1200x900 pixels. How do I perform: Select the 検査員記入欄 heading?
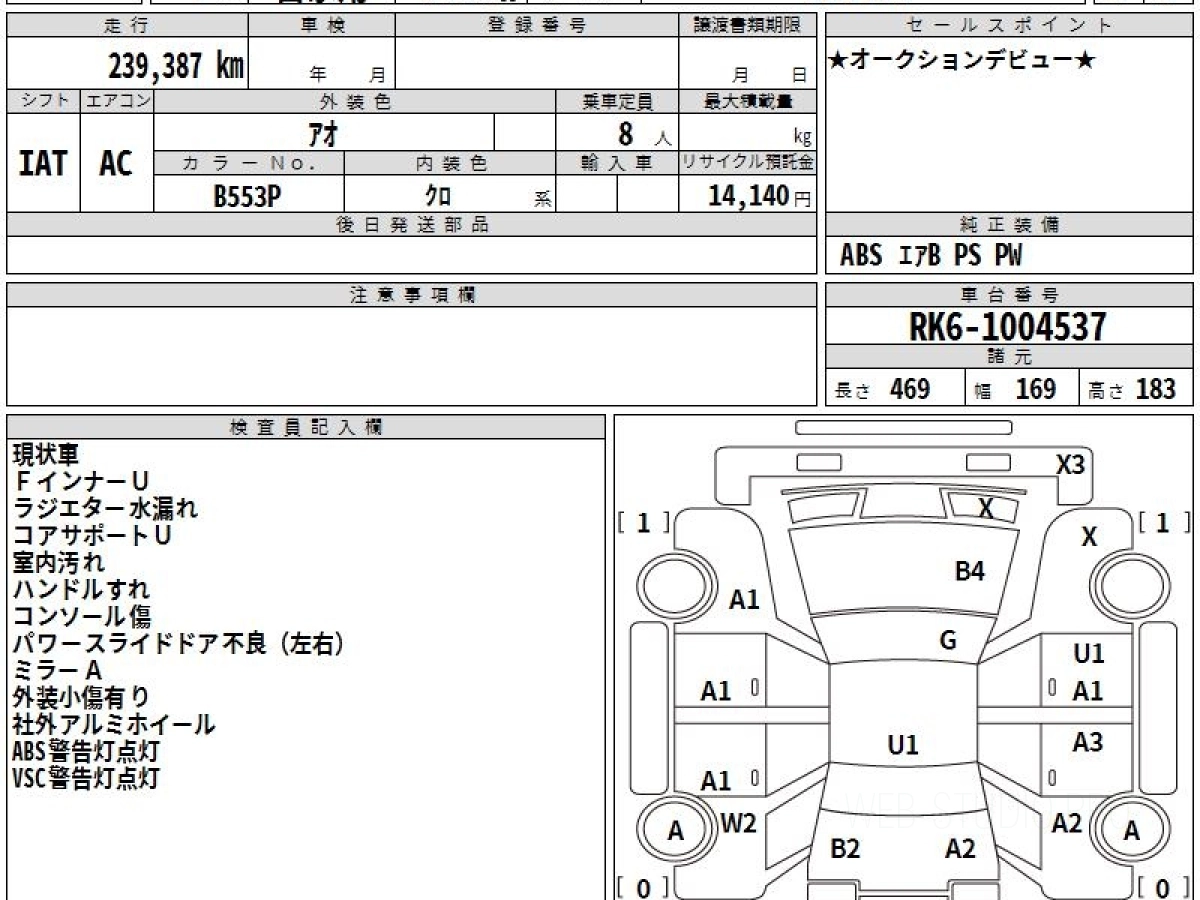(306, 427)
